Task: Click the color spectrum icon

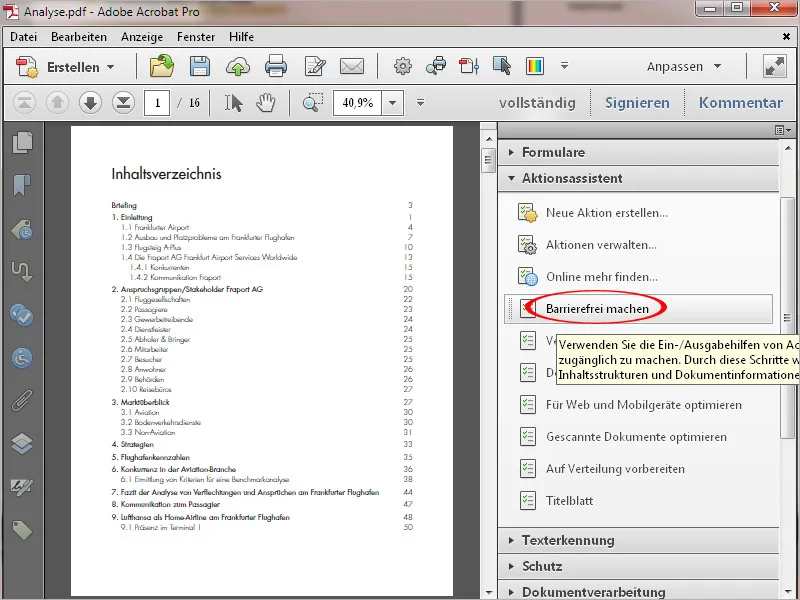Action: coord(535,66)
